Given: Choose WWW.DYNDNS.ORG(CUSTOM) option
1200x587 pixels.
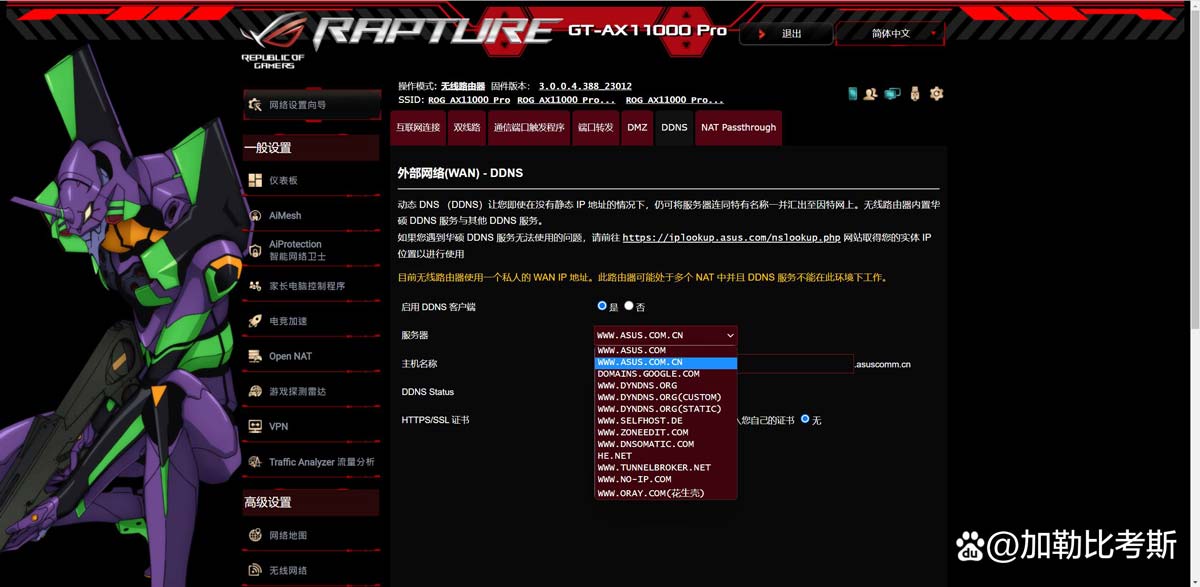Looking at the screenshot, I should click(666, 397).
